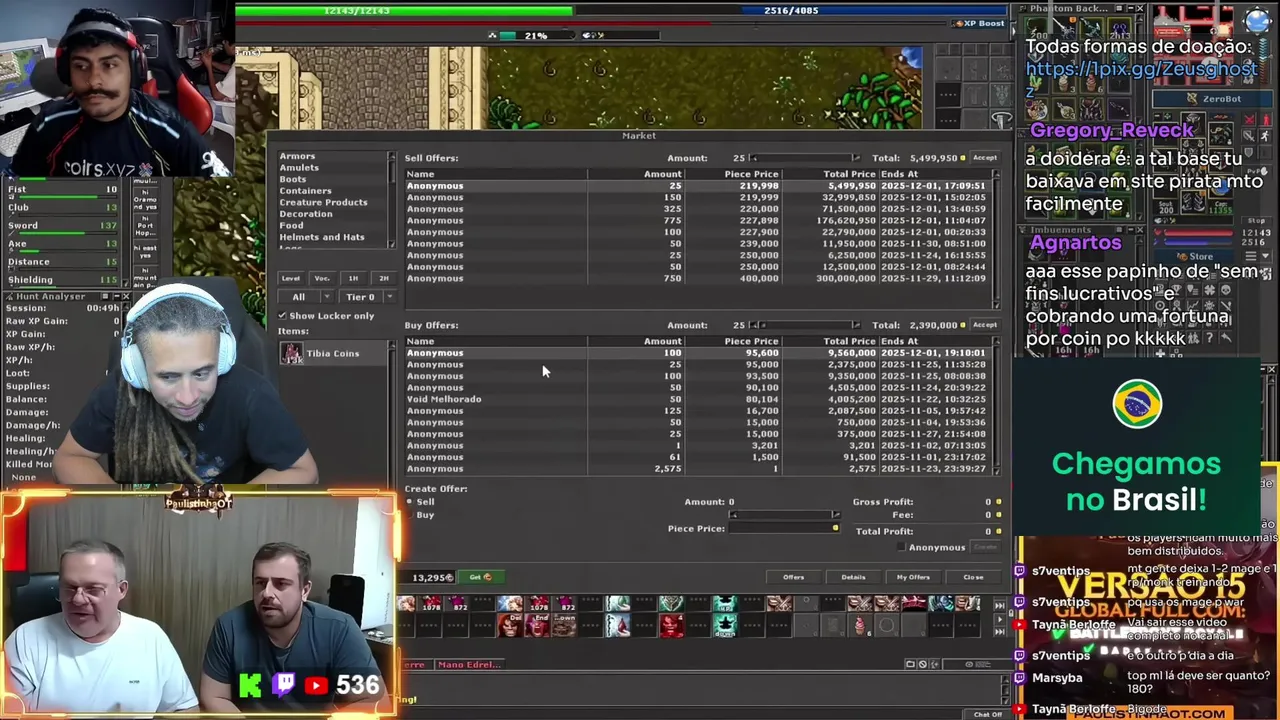1280x720 pixels.
Task: Use the cupcake item in action bar
Action: pos(860,626)
